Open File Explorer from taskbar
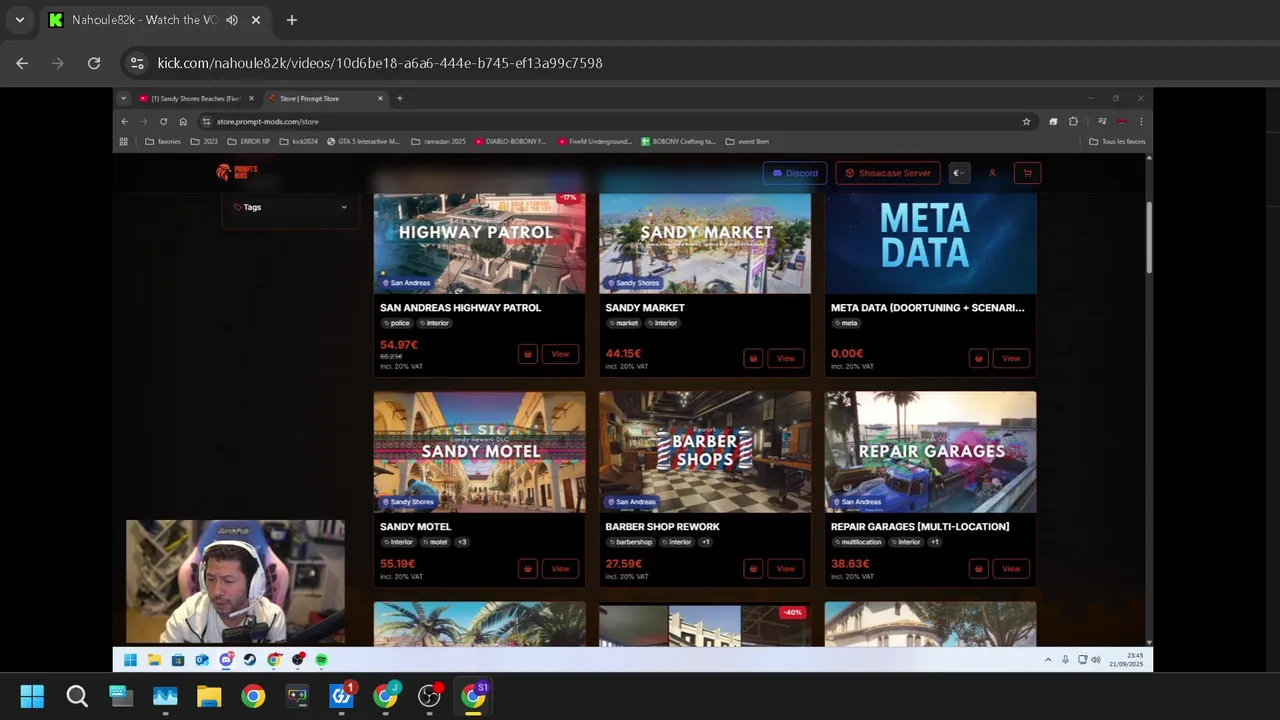The height and width of the screenshot is (720, 1280). click(209, 696)
